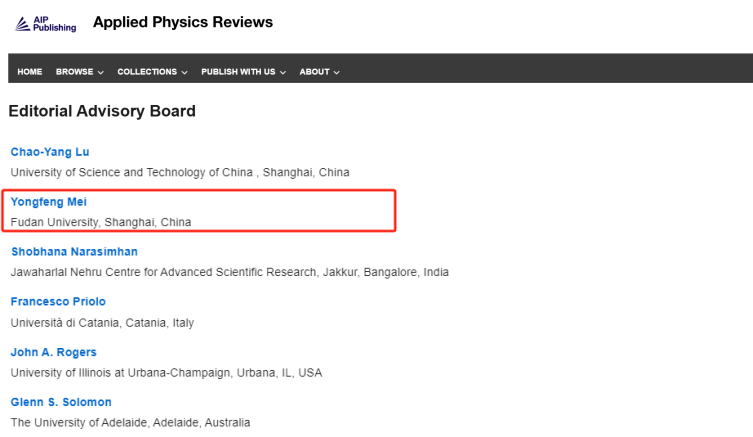Image resolution: width=753 pixels, height=437 pixels.
Task: Click the Università di Catania affiliation text
Action: [102, 323]
